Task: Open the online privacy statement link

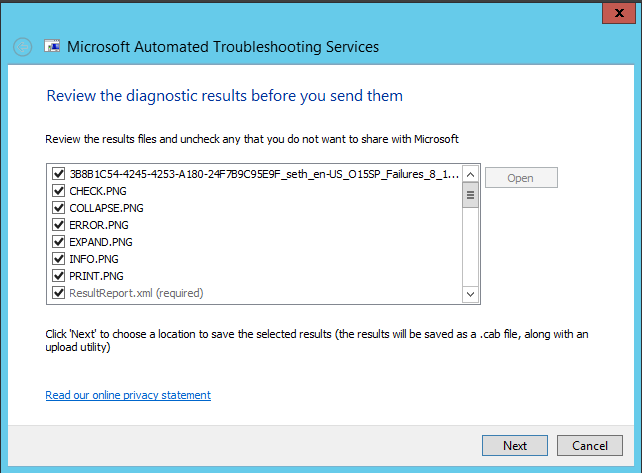Action: (x=128, y=395)
